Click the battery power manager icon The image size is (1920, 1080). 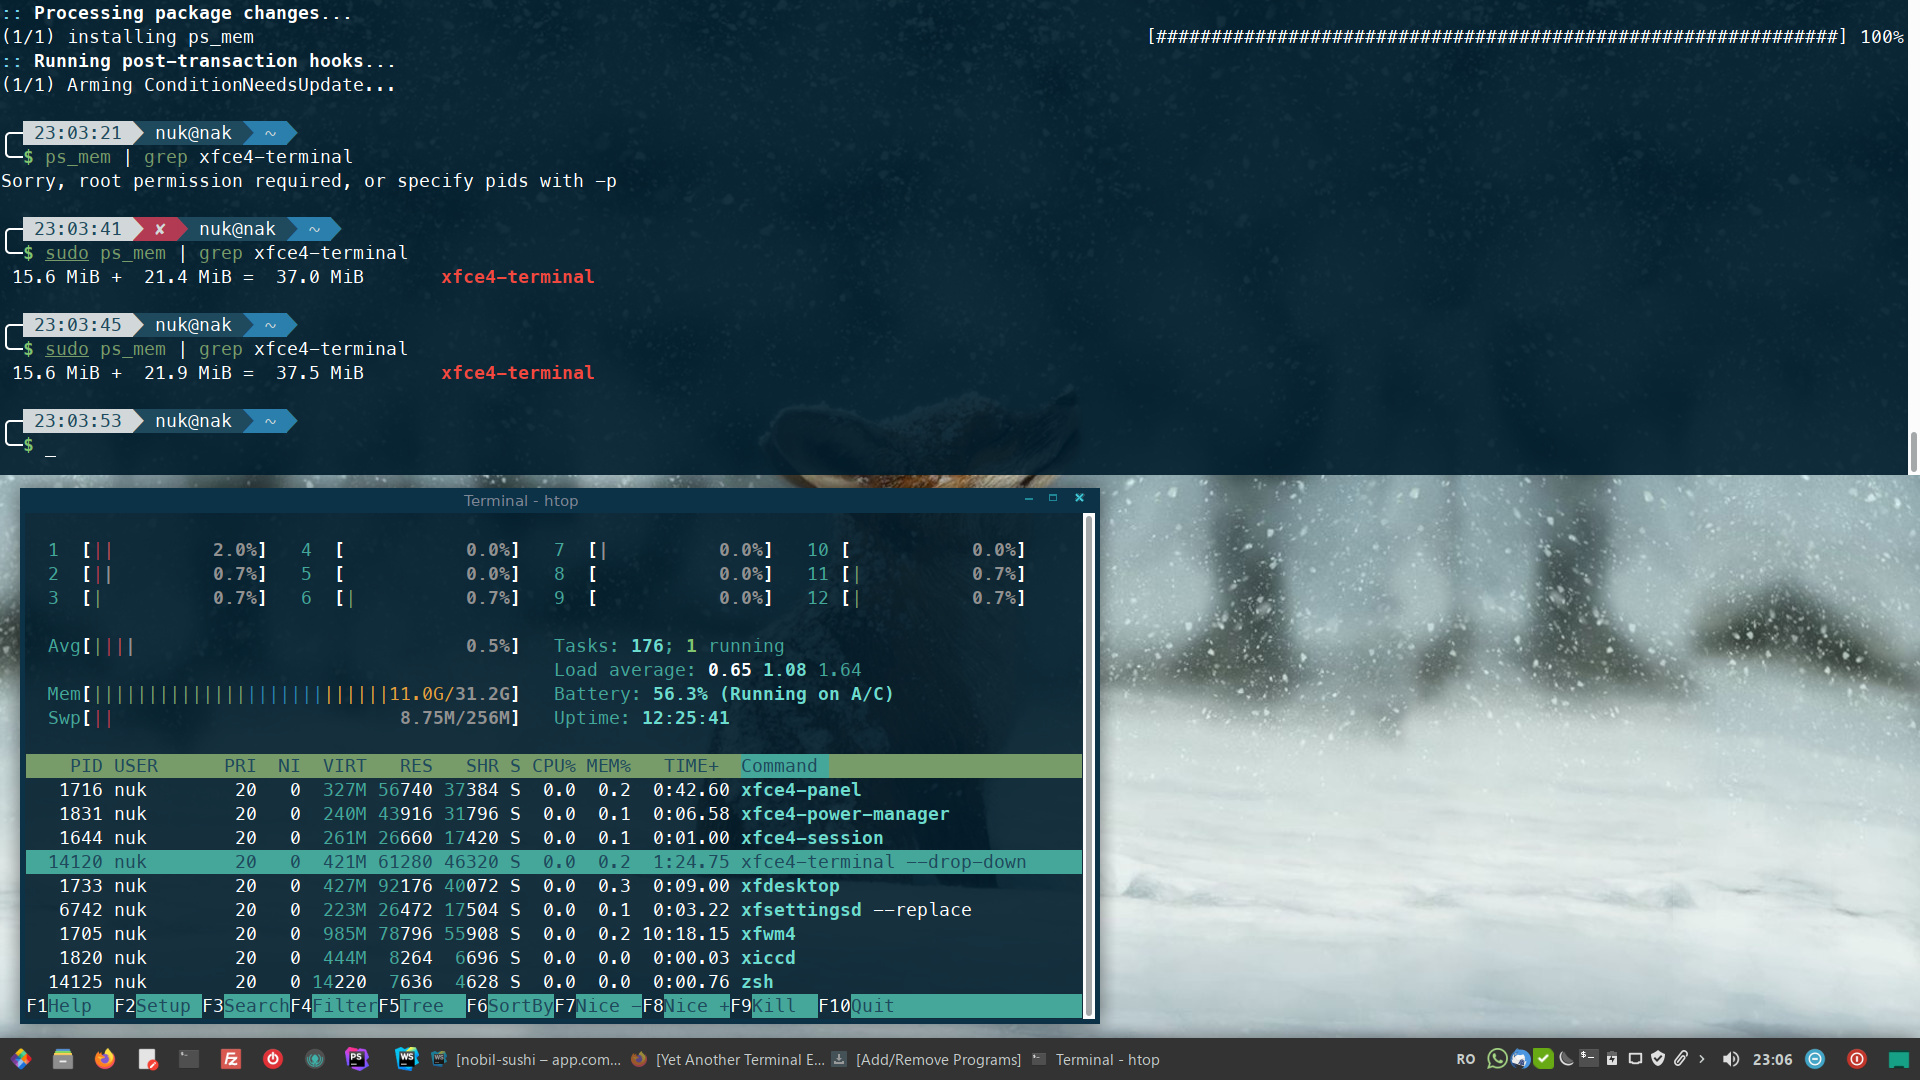click(1612, 1059)
